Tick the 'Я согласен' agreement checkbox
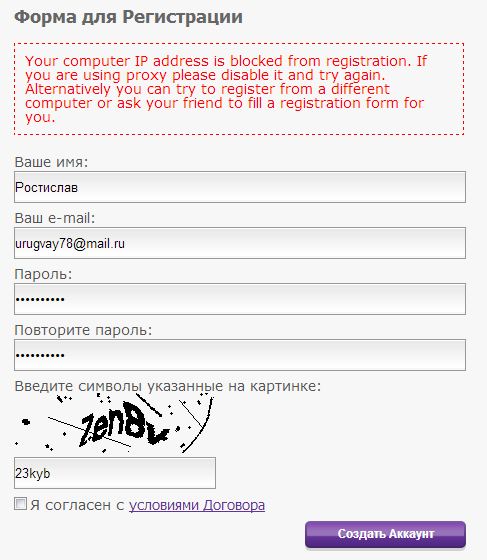Viewport: 487px width, 560px height. [20, 504]
